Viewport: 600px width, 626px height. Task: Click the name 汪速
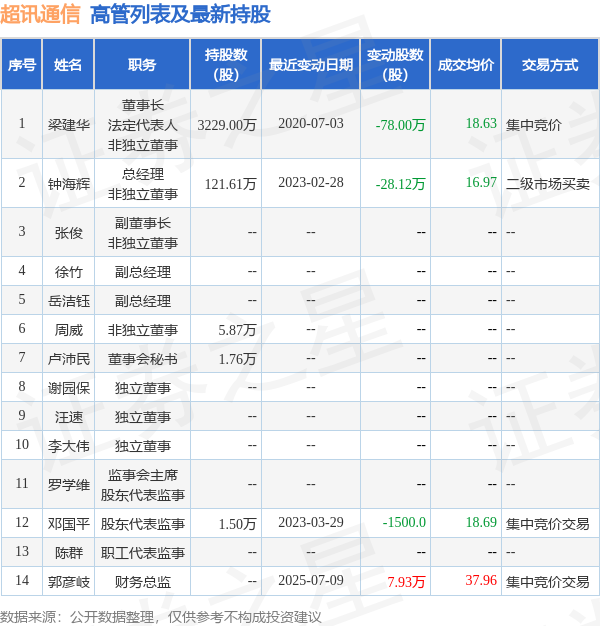pyautogui.click(x=69, y=417)
